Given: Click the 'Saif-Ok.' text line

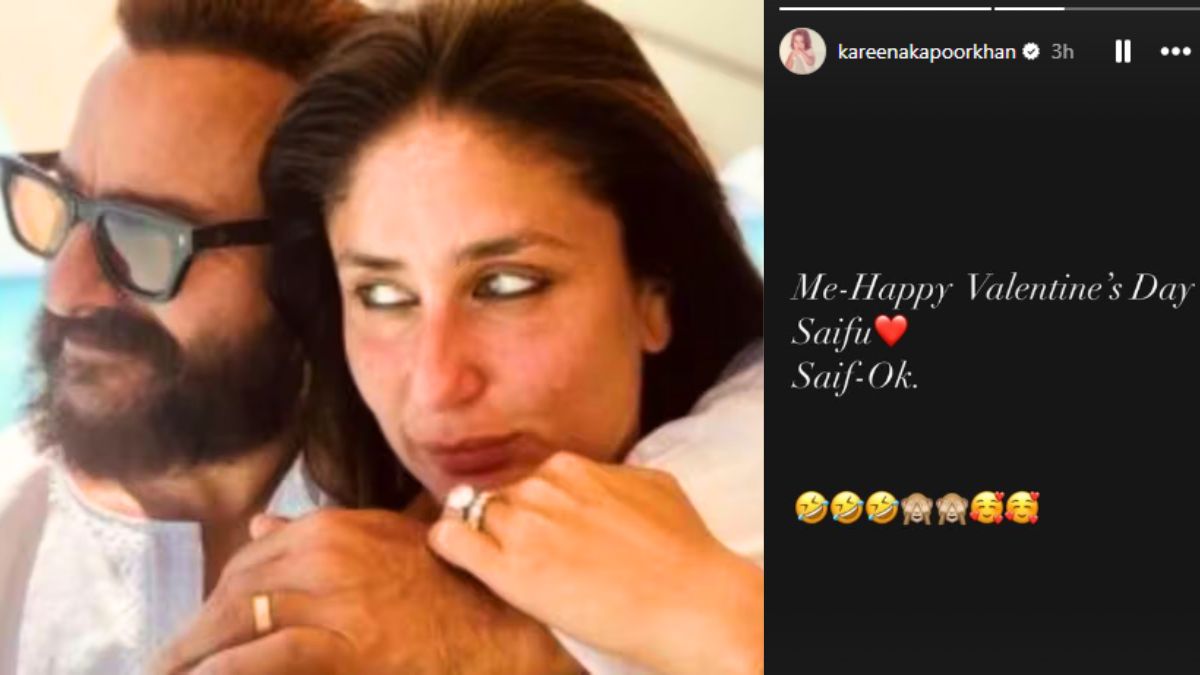Looking at the screenshot, I should 854,377.
